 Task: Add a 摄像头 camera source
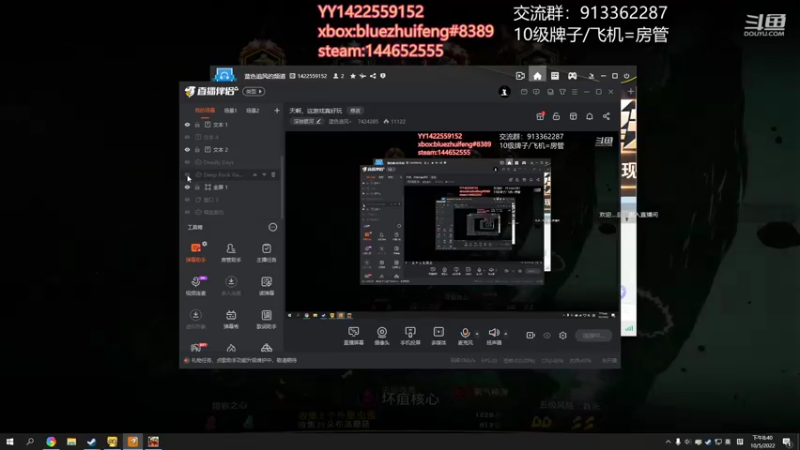pyautogui.click(x=382, y=336)
